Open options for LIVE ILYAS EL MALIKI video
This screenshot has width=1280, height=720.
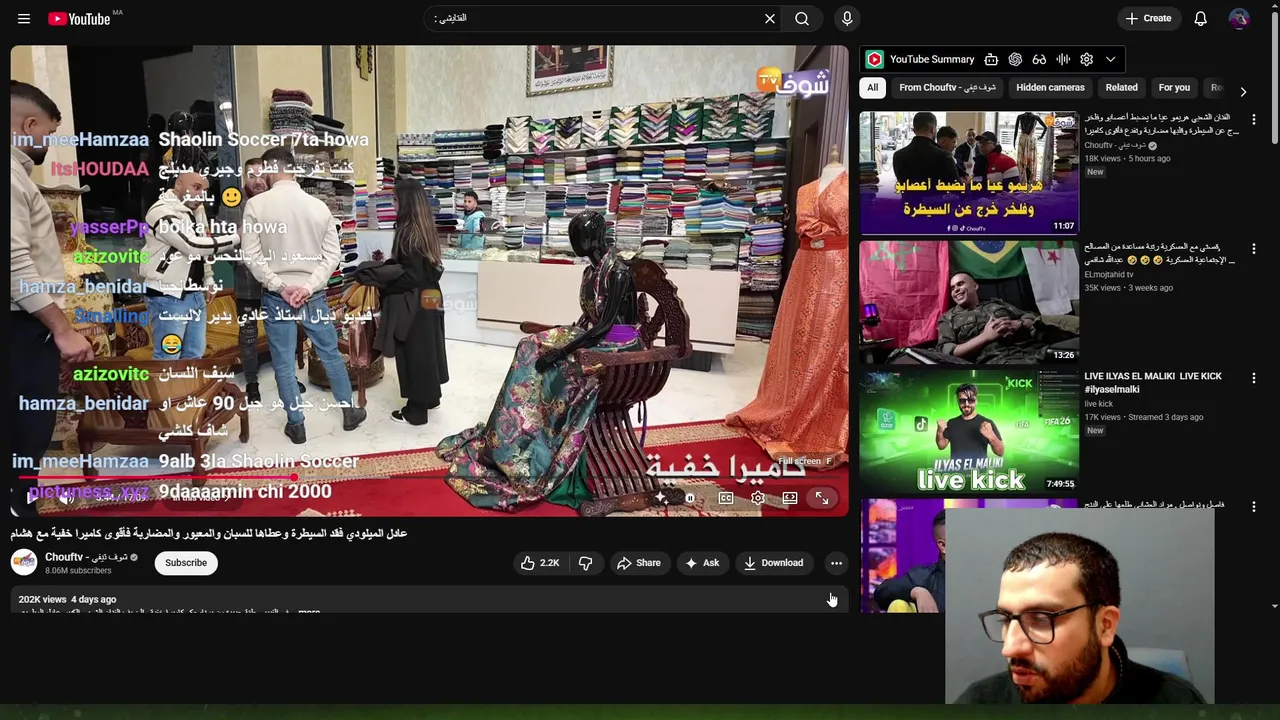(x=1254, y=377)
